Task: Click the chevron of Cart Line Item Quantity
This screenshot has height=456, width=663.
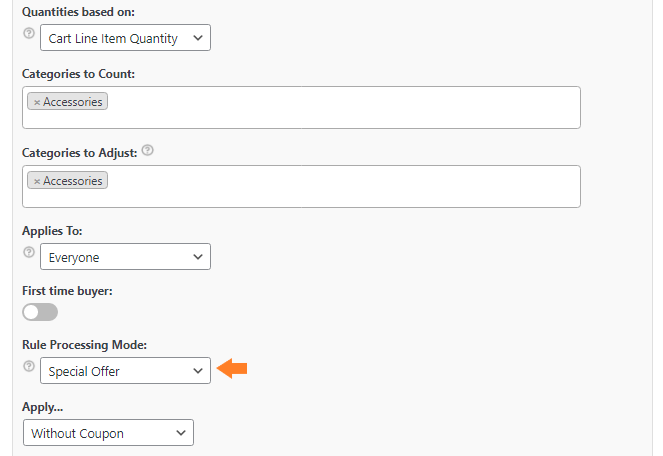Action: click(x=198, y=38)
